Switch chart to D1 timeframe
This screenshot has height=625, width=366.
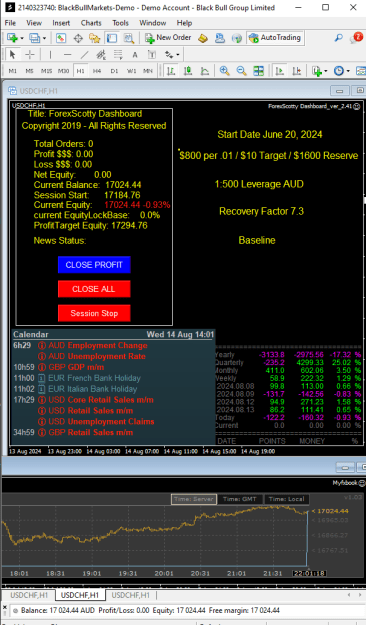pos(114,71)
